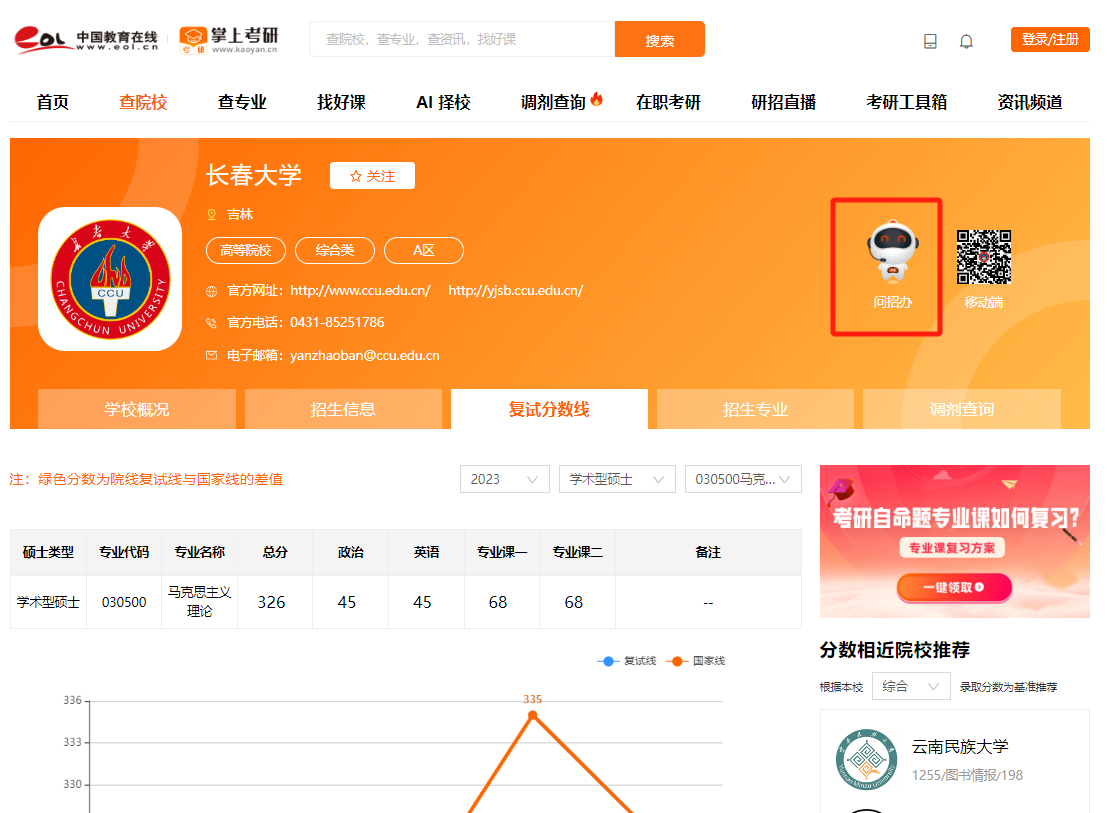The height and width of the screenshot is (813, 1107).
Task: Open the 学术型硕士 degree type dropdown
Action: pyautogui.click(x=617, y=479)
